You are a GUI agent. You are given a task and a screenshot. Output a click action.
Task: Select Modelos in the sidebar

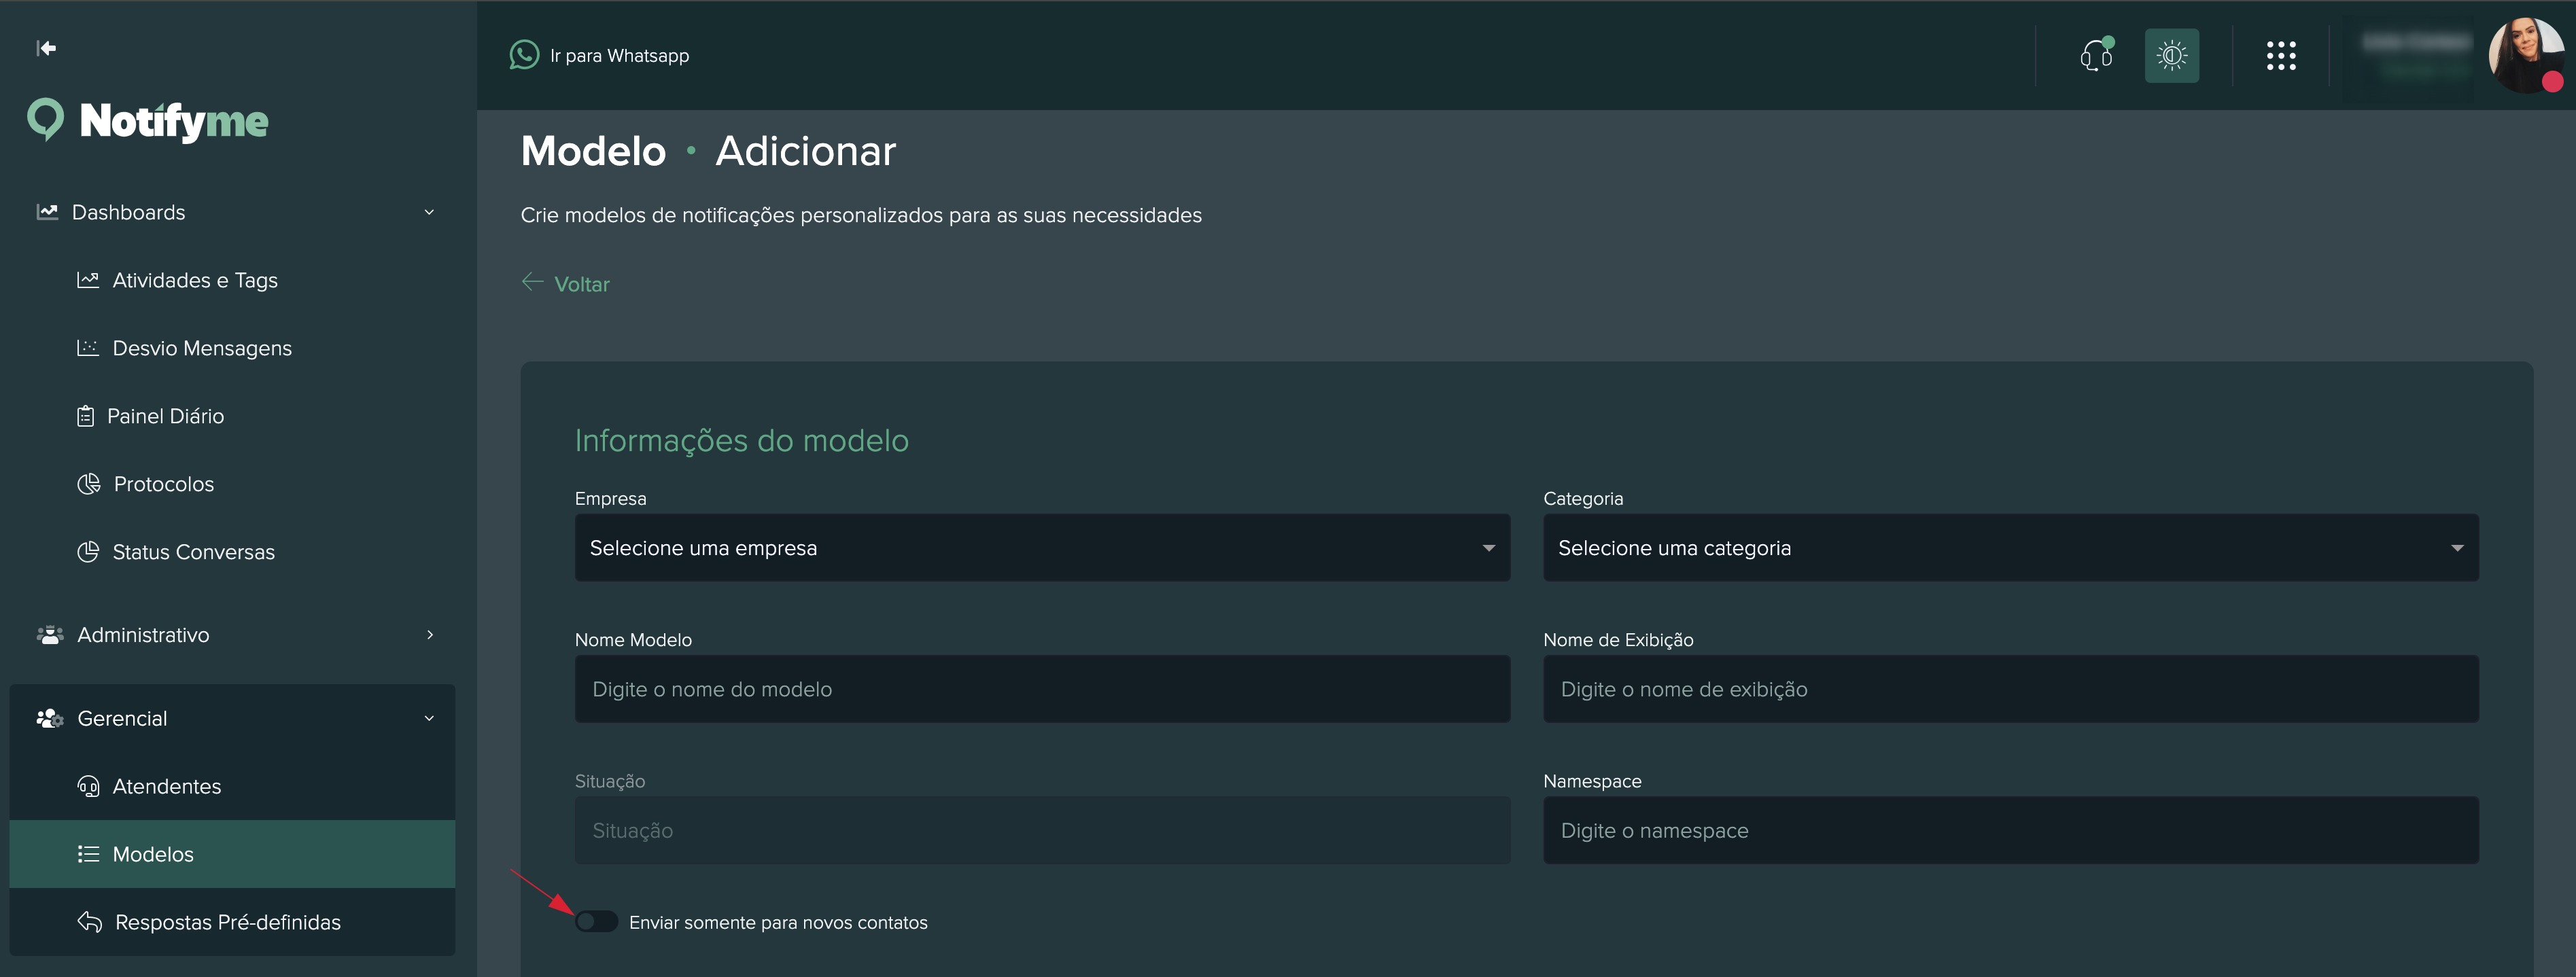pos(153,854)
